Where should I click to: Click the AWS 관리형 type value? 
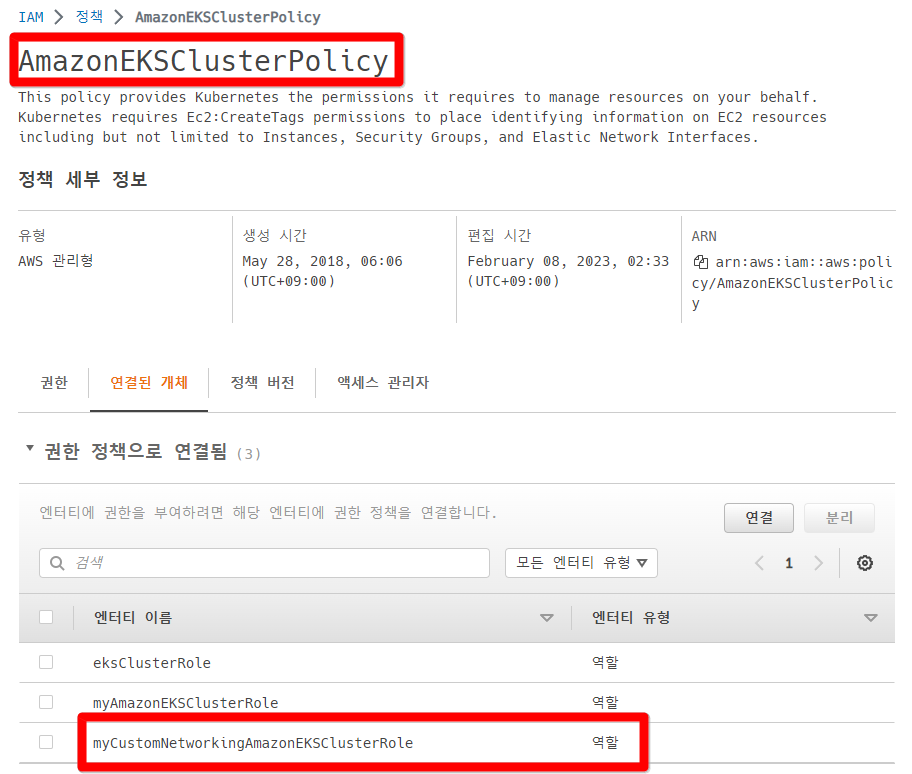click(x=56, y=261)
